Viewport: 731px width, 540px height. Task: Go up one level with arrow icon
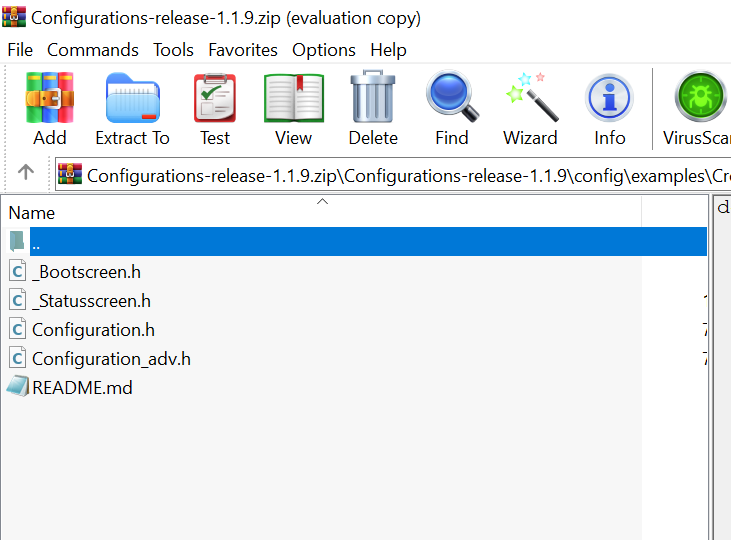click(26, 172)
